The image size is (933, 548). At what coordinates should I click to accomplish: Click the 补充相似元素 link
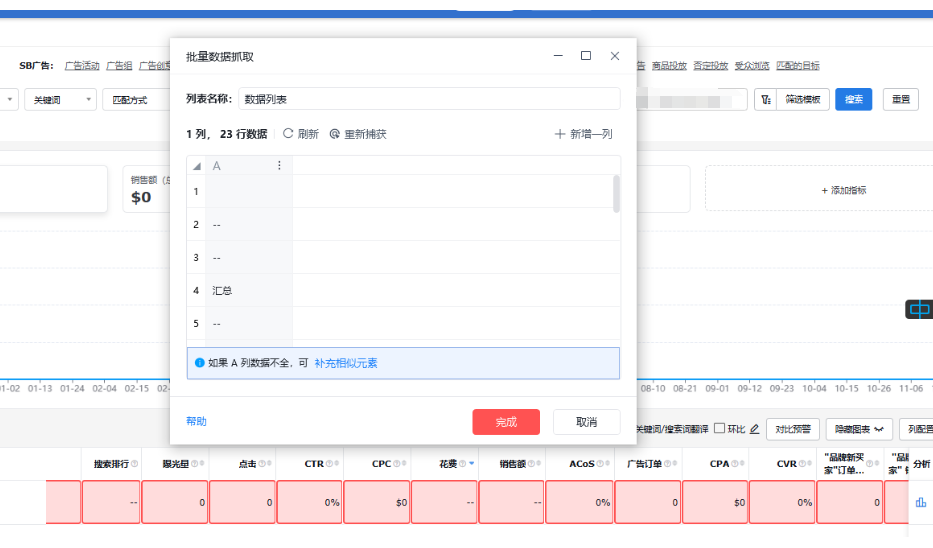pos(346,363)
